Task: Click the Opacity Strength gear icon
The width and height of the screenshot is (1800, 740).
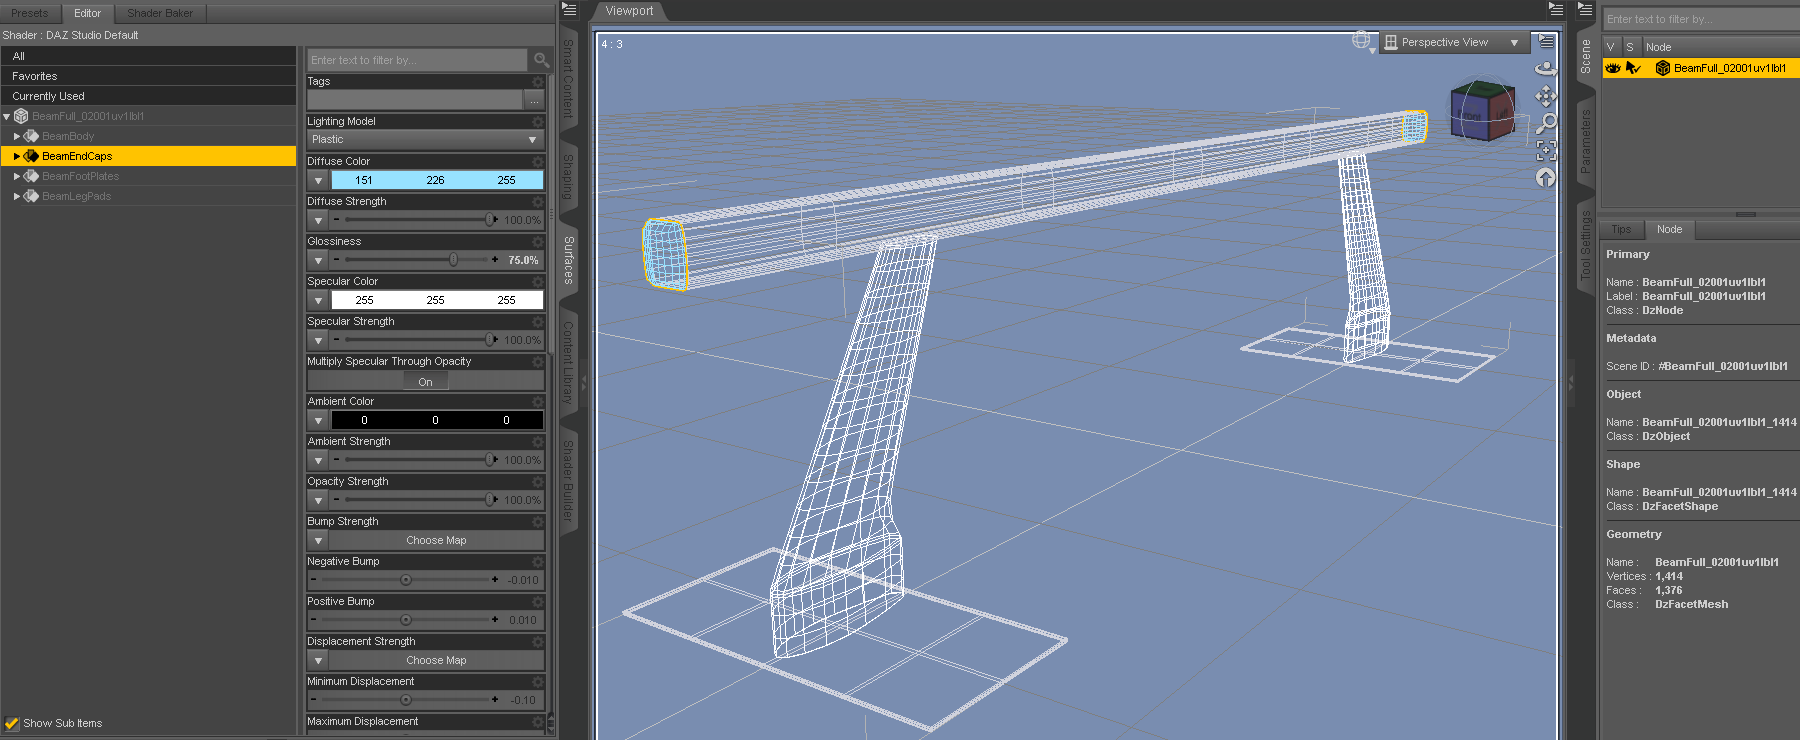Action: (538, 482)
